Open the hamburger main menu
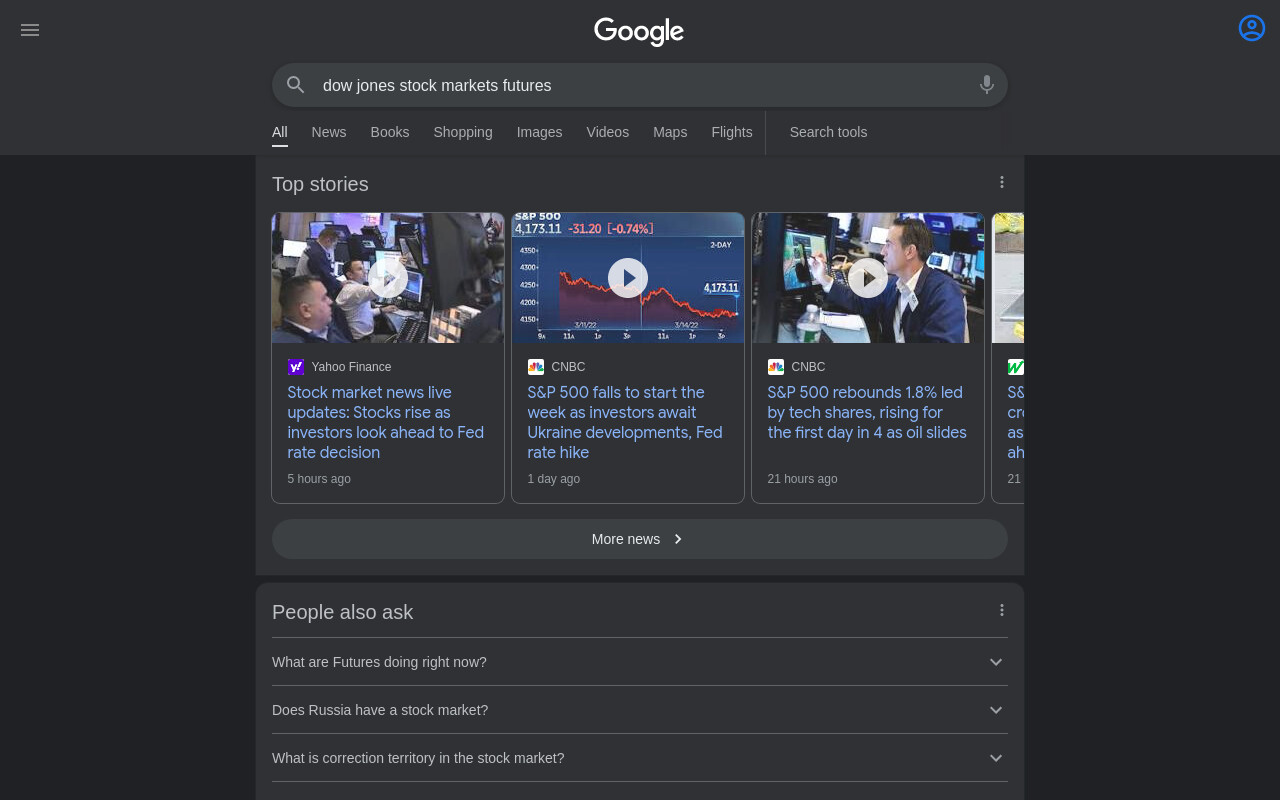Image resolution: width=1280 pixels, height=800 pixels. [30, 30]
